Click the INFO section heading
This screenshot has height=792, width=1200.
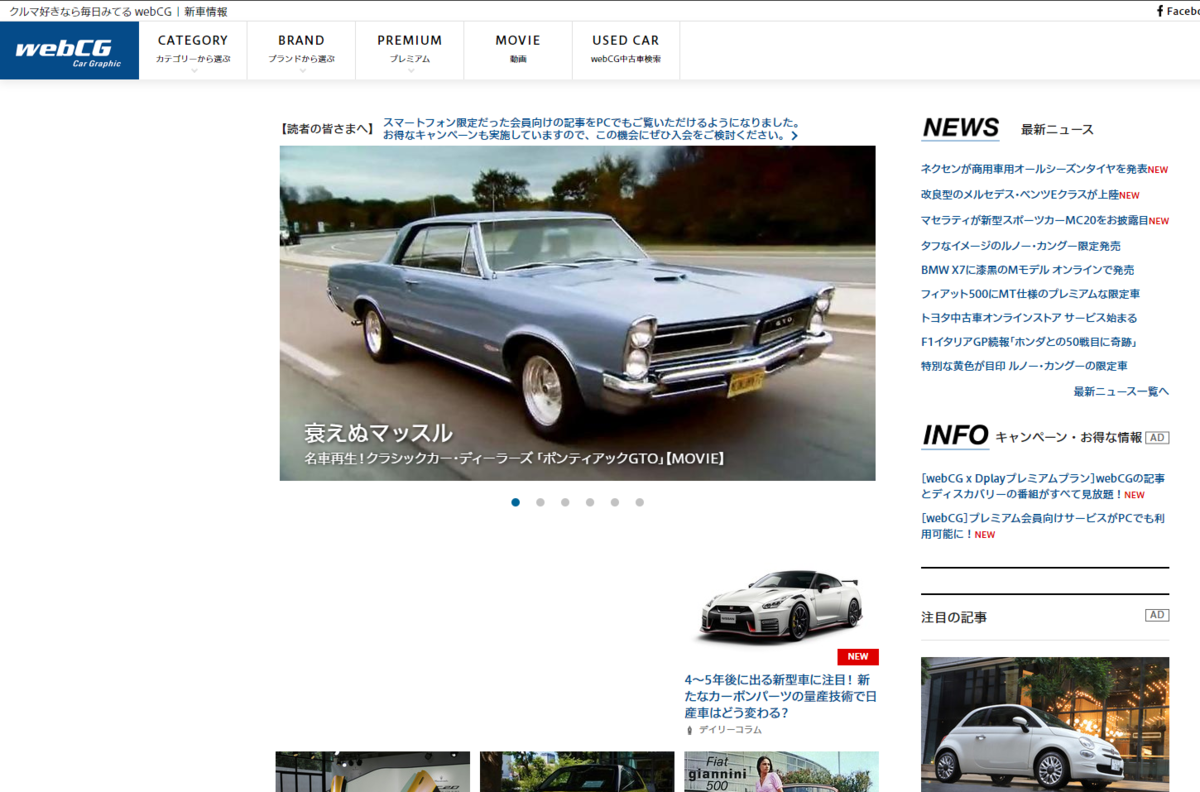click(x=955, y=435)
